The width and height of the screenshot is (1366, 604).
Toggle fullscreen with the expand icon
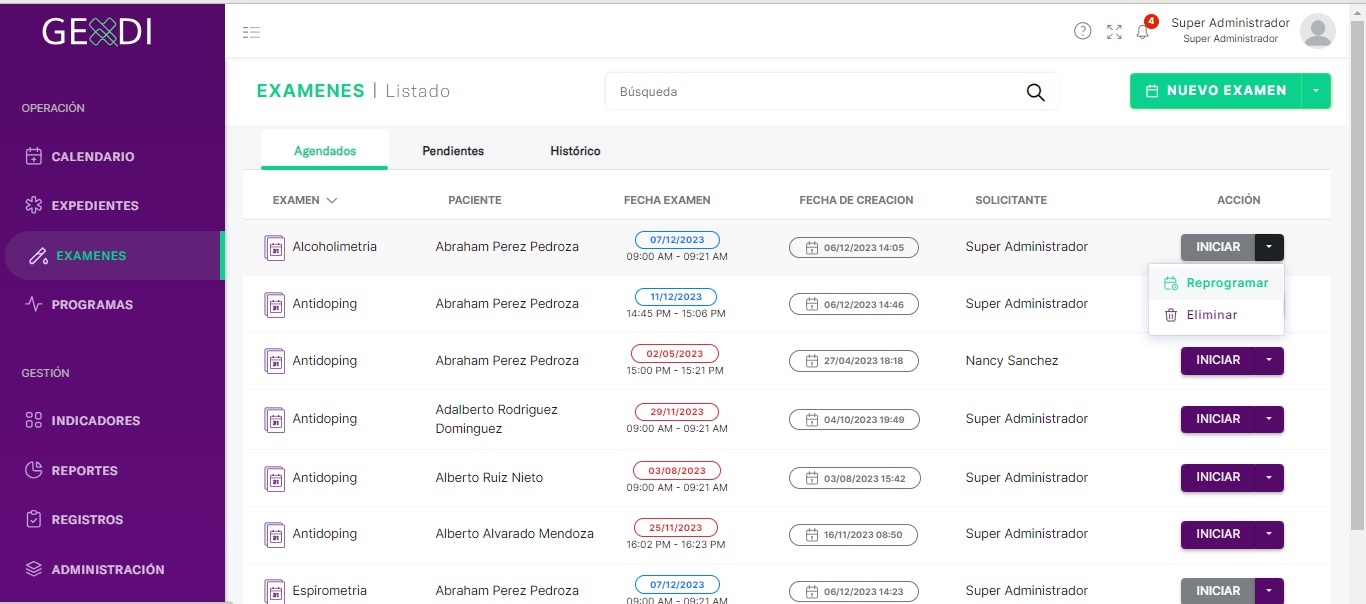click(x=1114, y=32)
